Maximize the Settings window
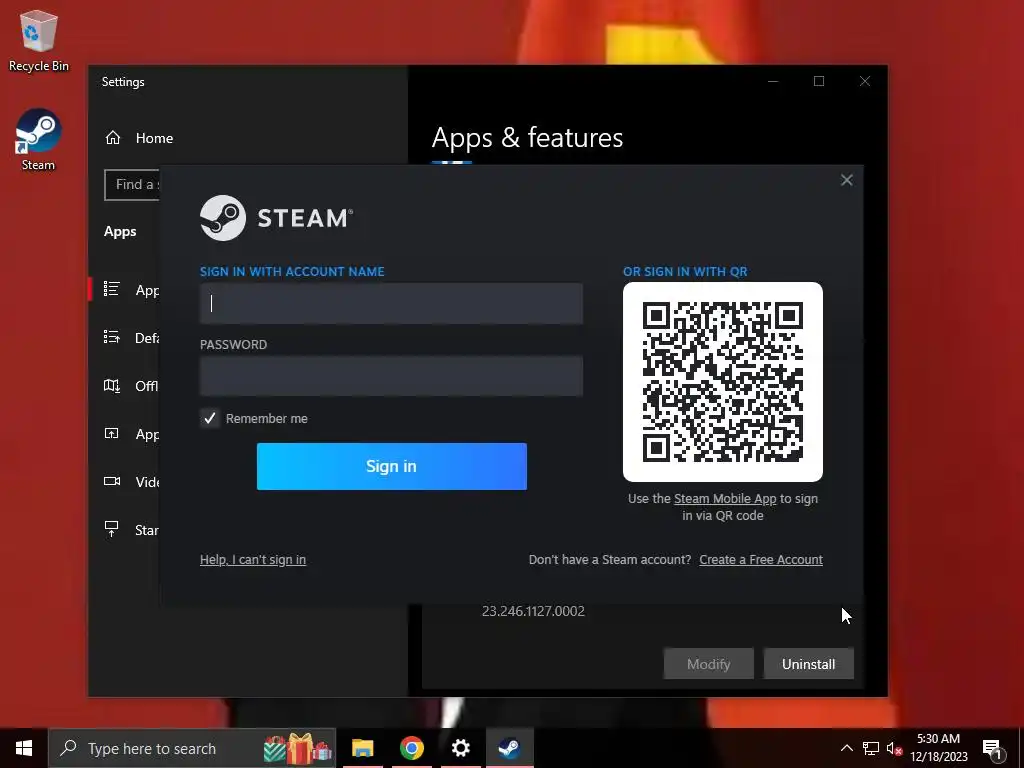The image size is (1024, 768). tap(819, 81)
